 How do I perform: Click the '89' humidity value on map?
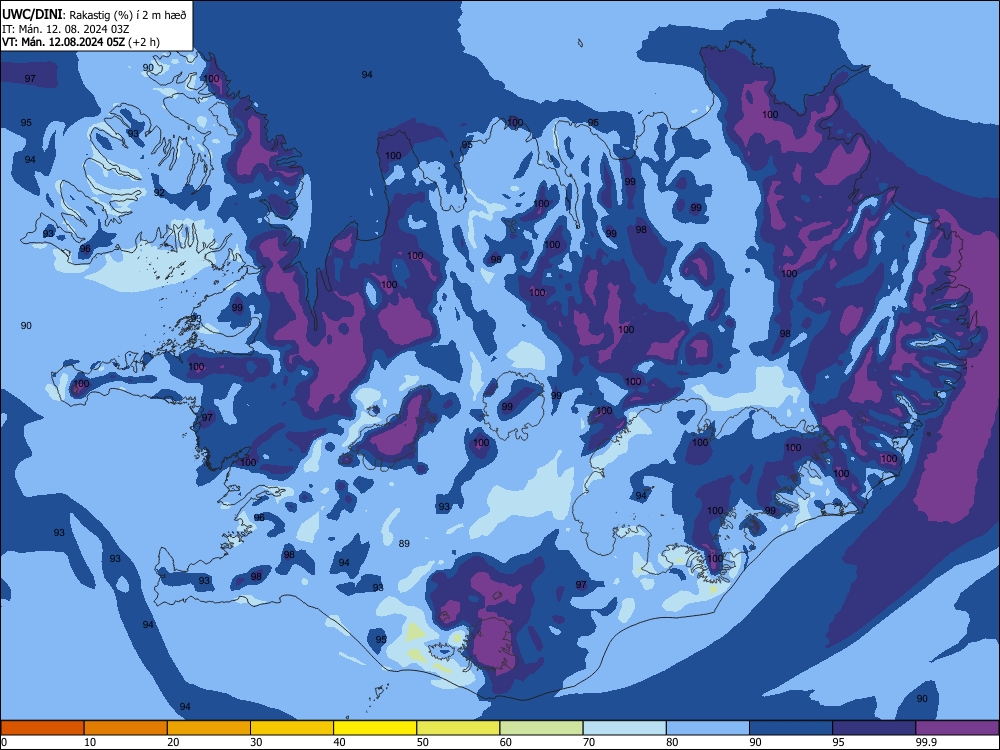click(404, 543)
